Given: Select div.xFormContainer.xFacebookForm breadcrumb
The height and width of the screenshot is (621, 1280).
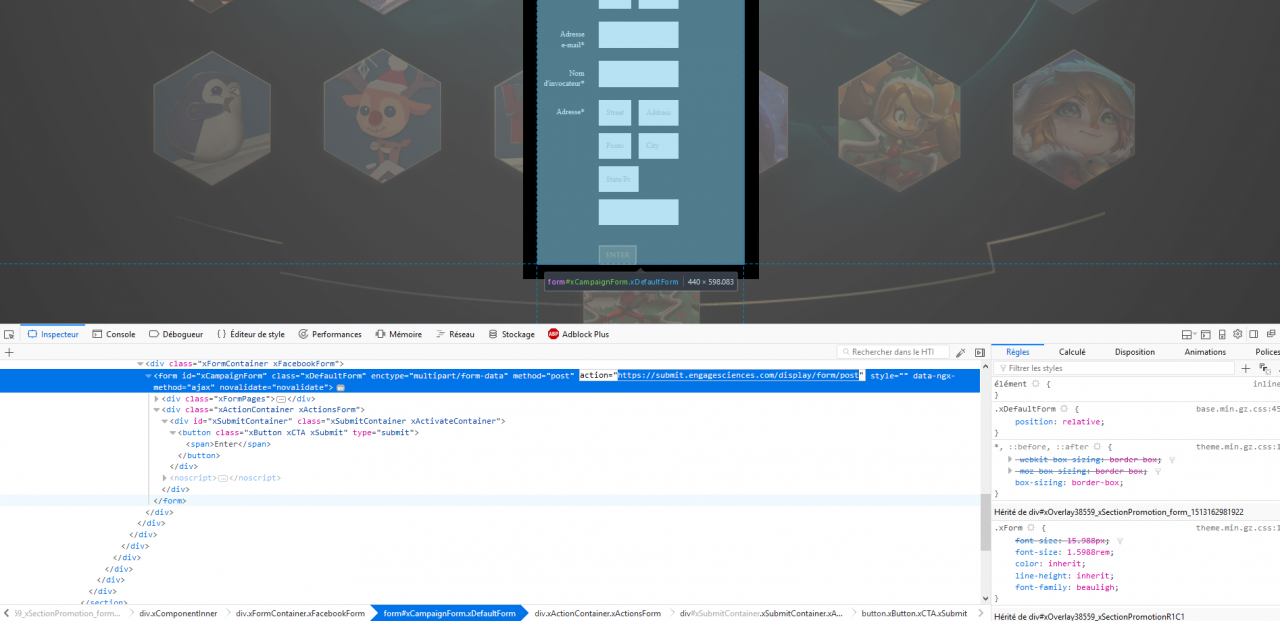Looking at the screenshot, I should [300, 613].
